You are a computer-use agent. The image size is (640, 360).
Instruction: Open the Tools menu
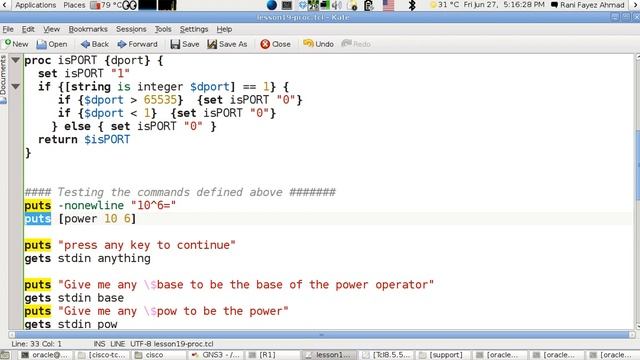163,29
